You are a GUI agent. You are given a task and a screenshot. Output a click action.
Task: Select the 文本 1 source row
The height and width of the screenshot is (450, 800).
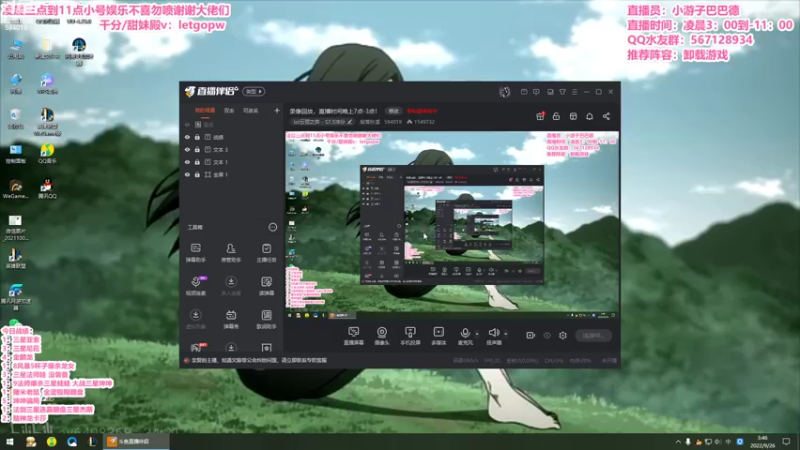tap(232, 162)
